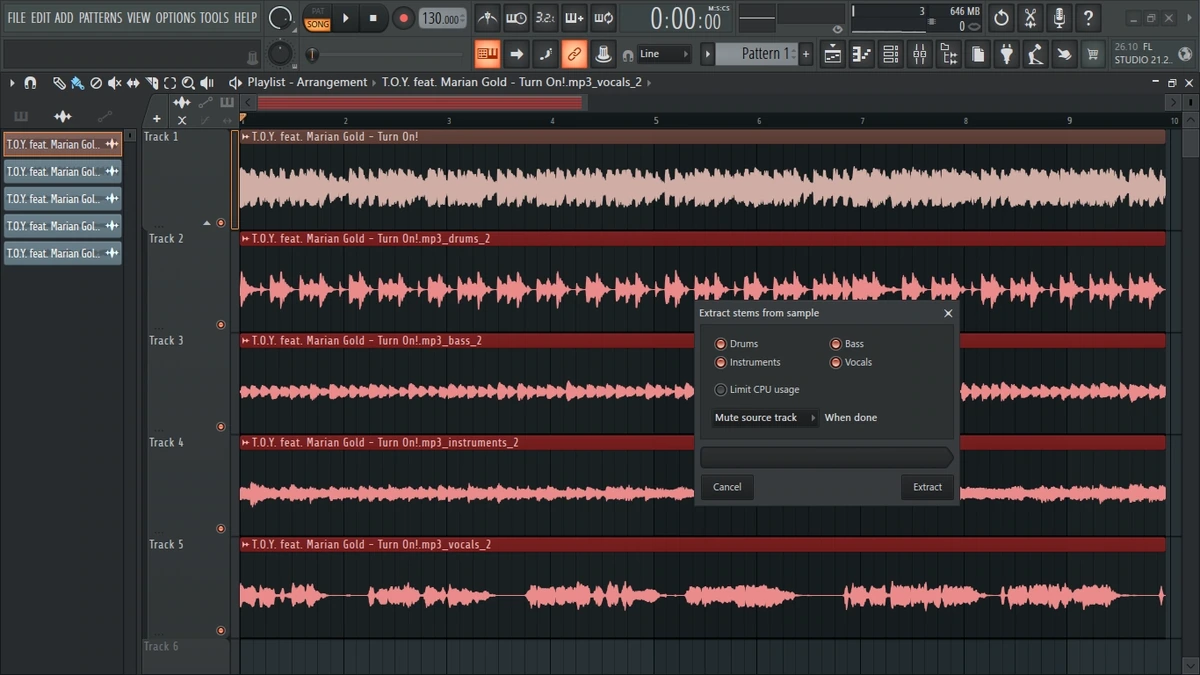Collapse Track 1 group with the triangle arrow
1200x675 pixels.
click(x=207, y=223)
